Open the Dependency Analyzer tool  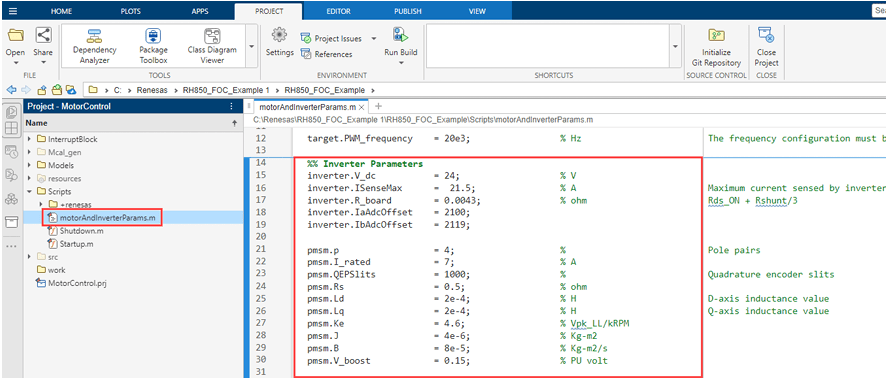coord(94,47)
